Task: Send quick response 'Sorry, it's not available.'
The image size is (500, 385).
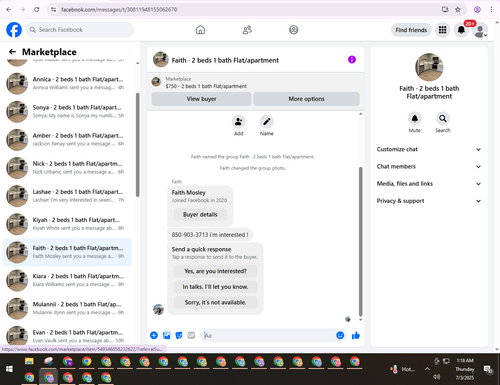Action: point(215,302)
